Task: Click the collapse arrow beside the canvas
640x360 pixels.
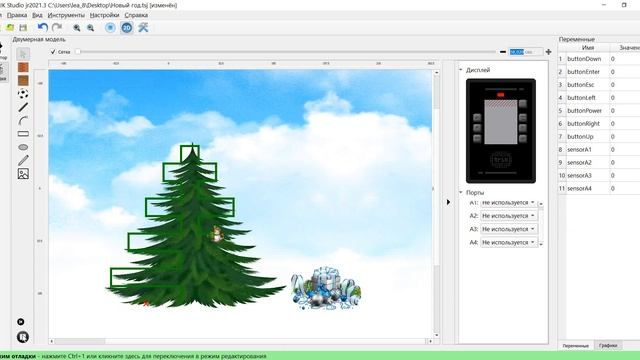Action: 448,202
